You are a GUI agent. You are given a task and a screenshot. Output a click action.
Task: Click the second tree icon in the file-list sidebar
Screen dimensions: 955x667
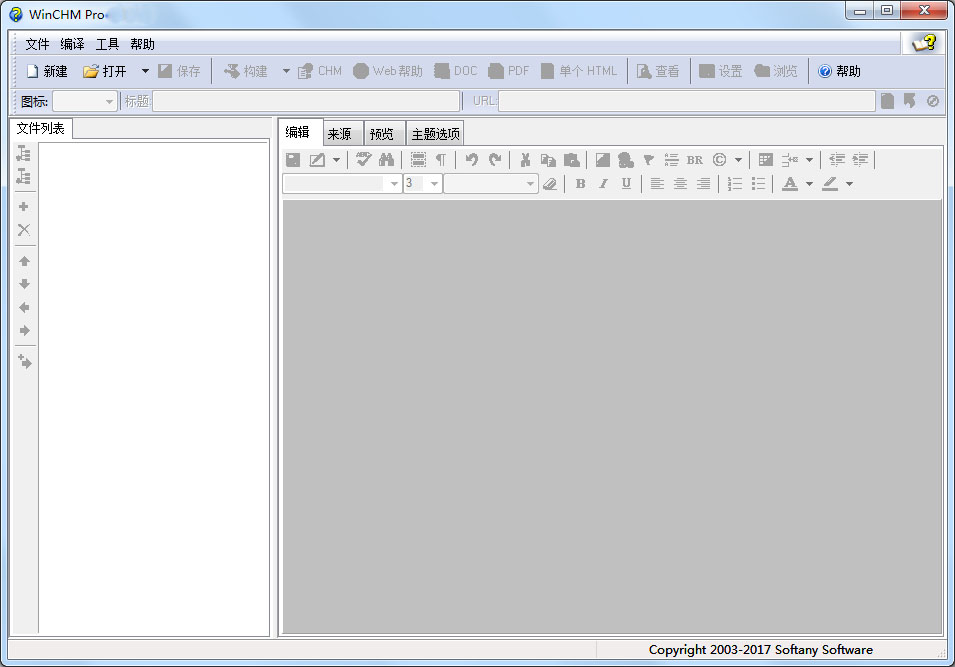point(24,176)
